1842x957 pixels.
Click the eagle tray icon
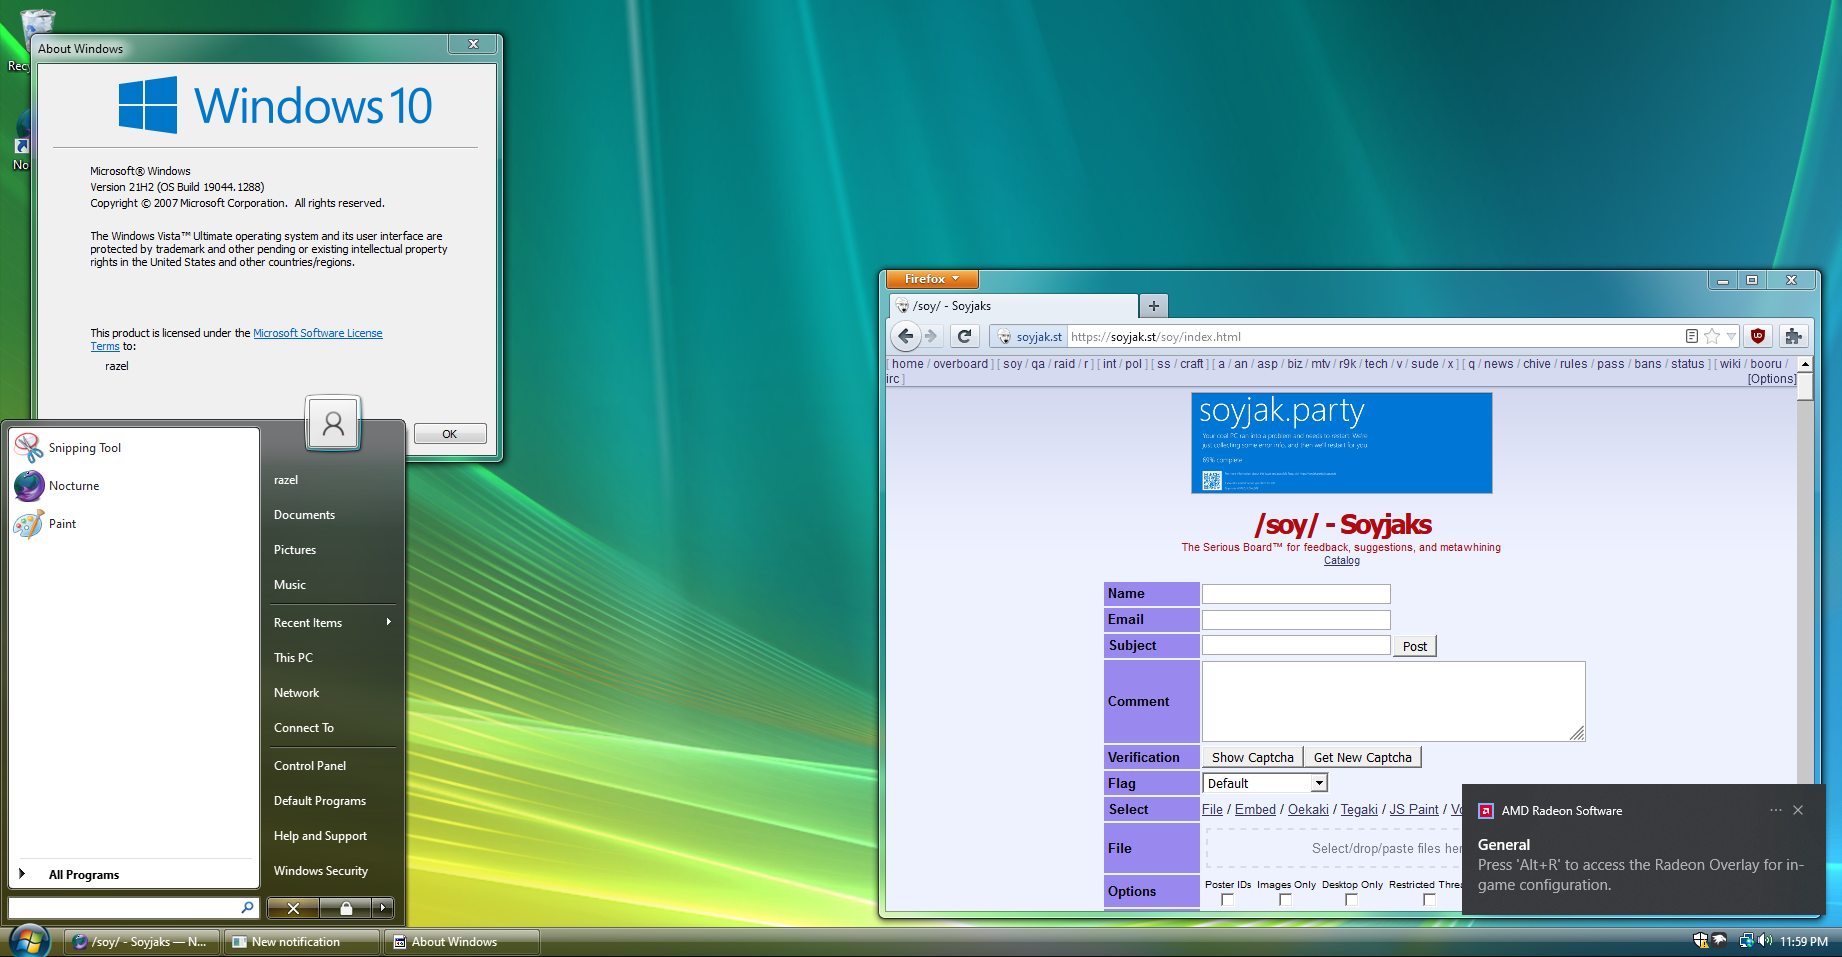click(x=1719, y=940)
